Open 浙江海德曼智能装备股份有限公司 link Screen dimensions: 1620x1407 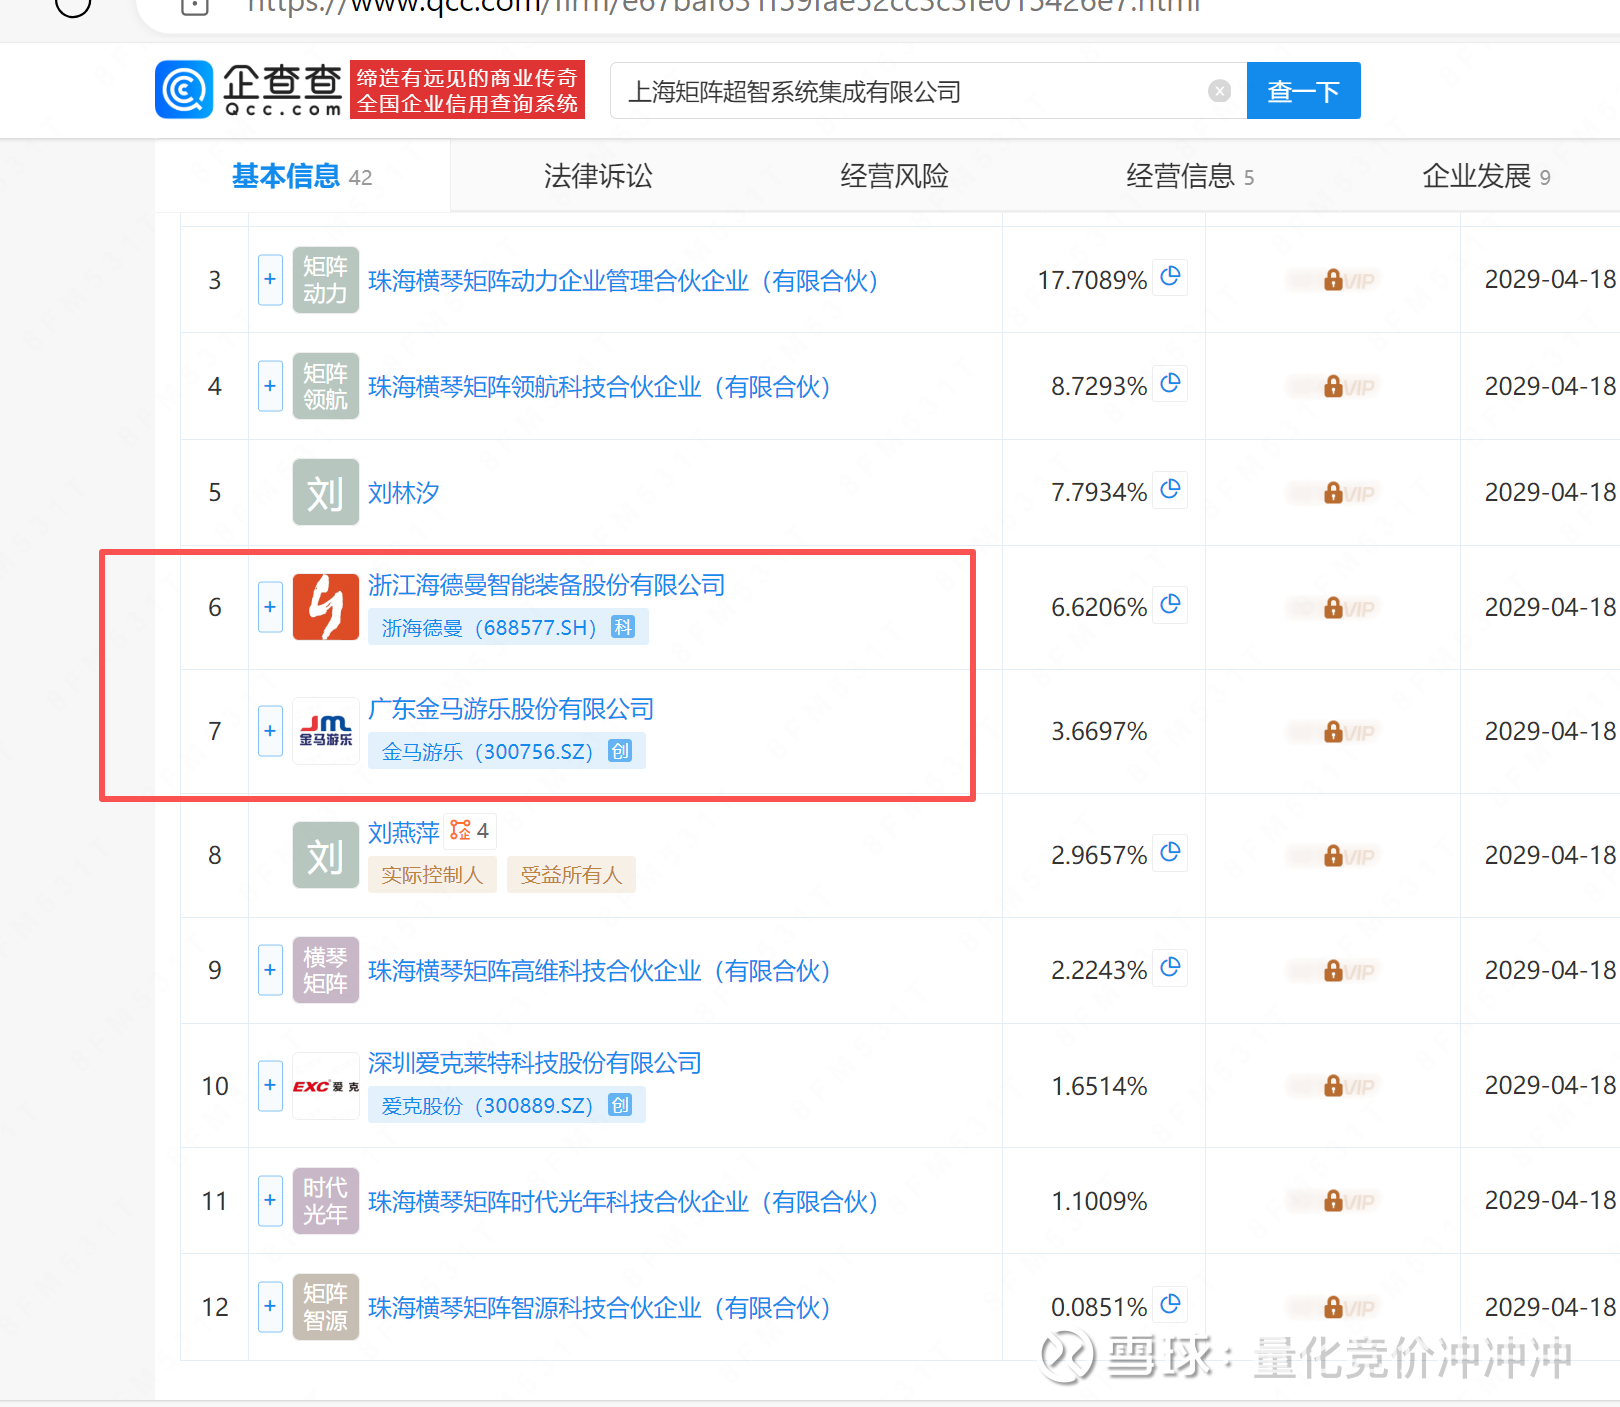(x=547, y=585)
